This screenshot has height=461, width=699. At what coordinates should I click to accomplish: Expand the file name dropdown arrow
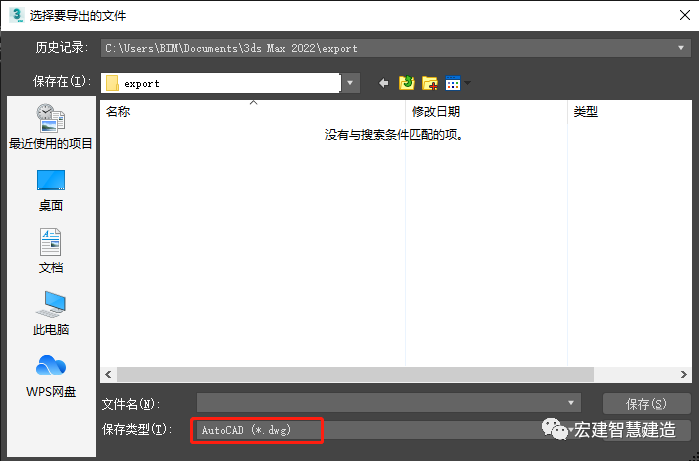click(571, 403)
